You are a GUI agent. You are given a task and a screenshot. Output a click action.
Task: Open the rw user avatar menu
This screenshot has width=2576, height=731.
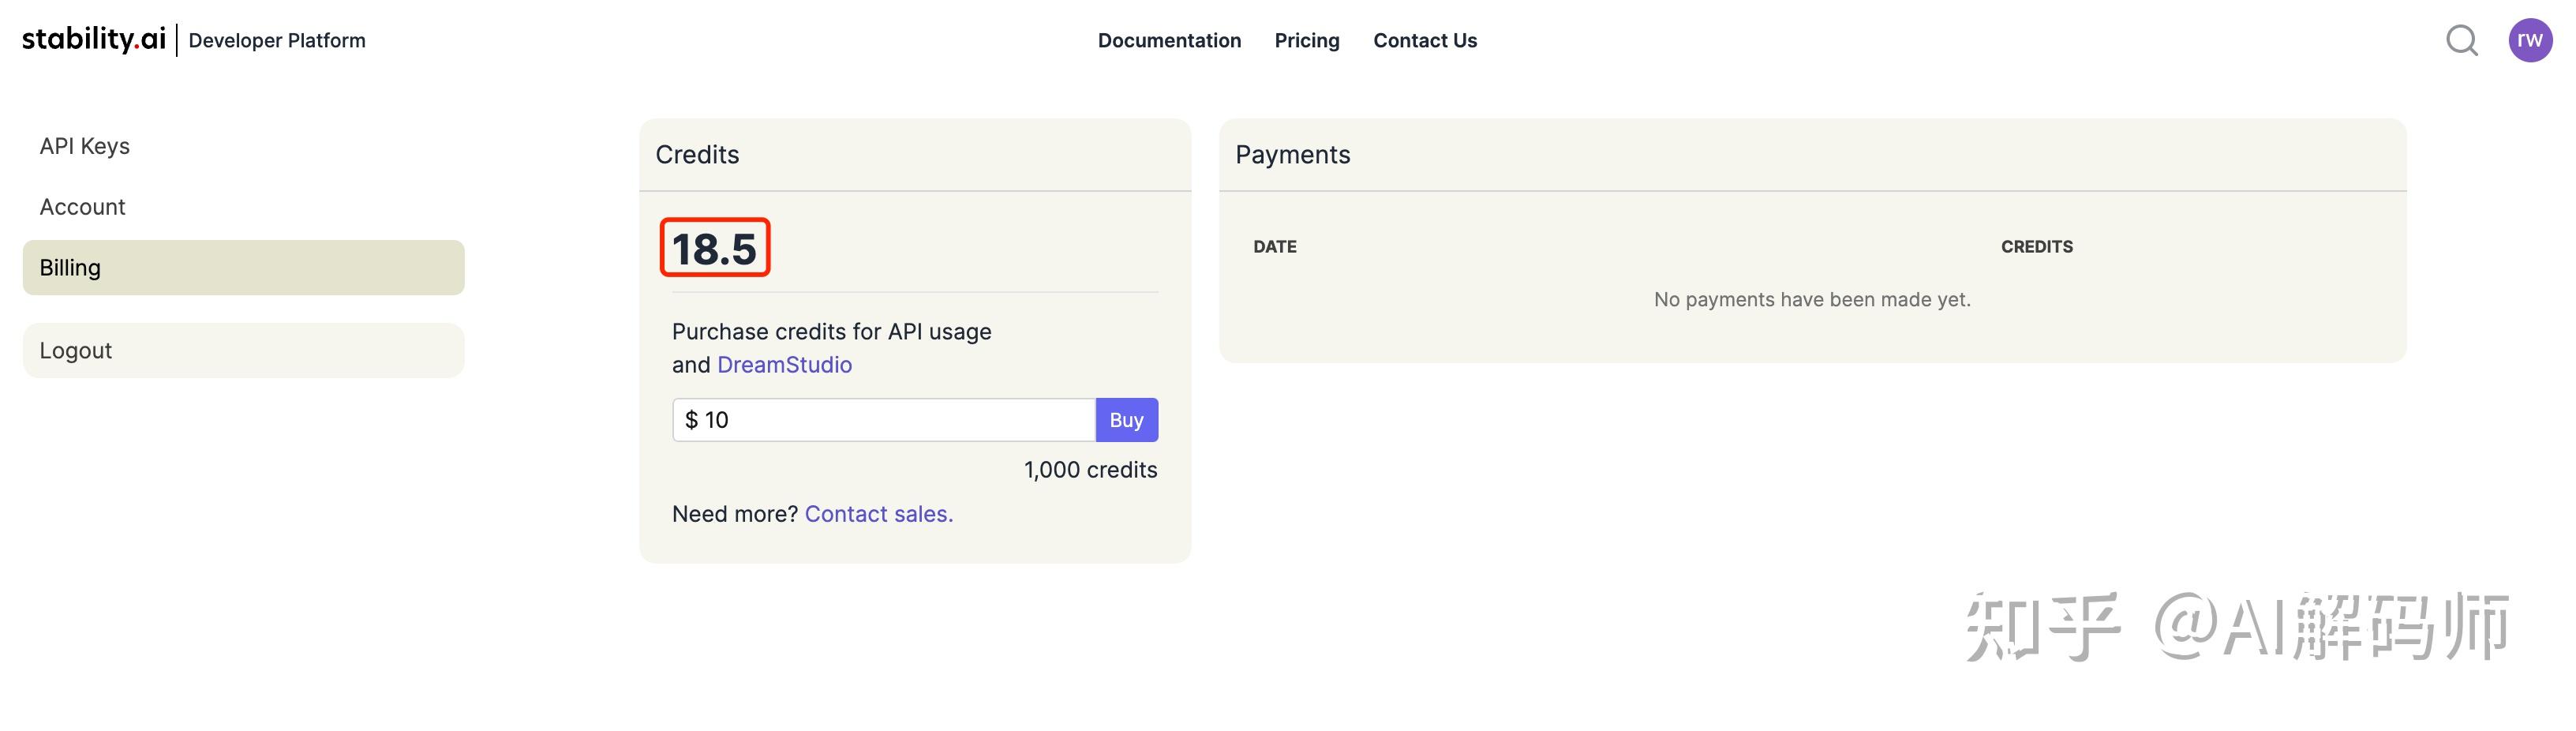tap(2529, 40)
